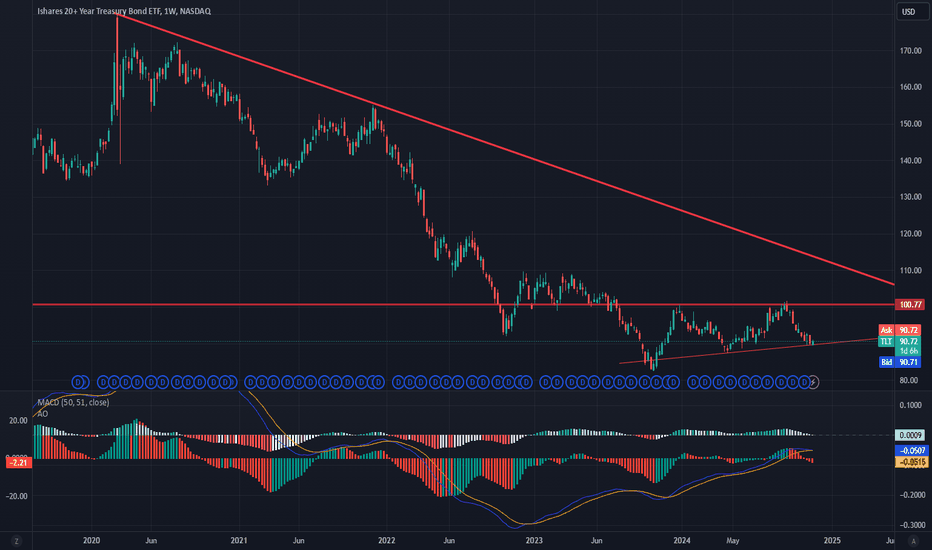
Task: Click the May label on time axis
Action: [733, 540]
